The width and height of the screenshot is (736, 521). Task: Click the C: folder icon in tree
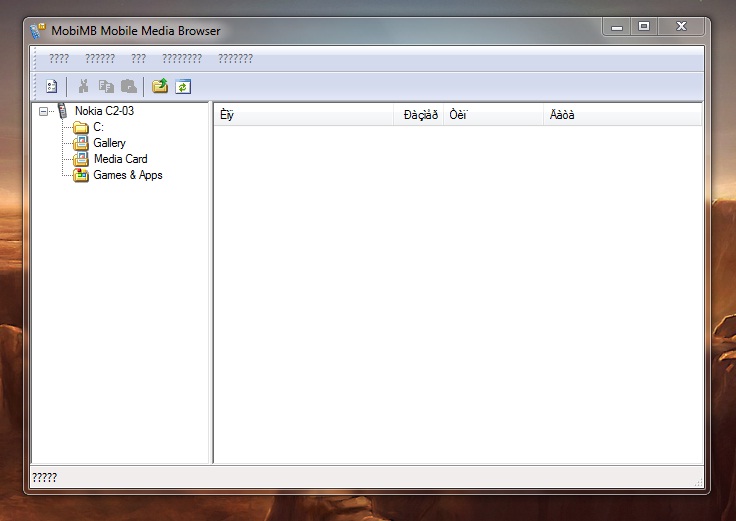[x=81, y=127]
